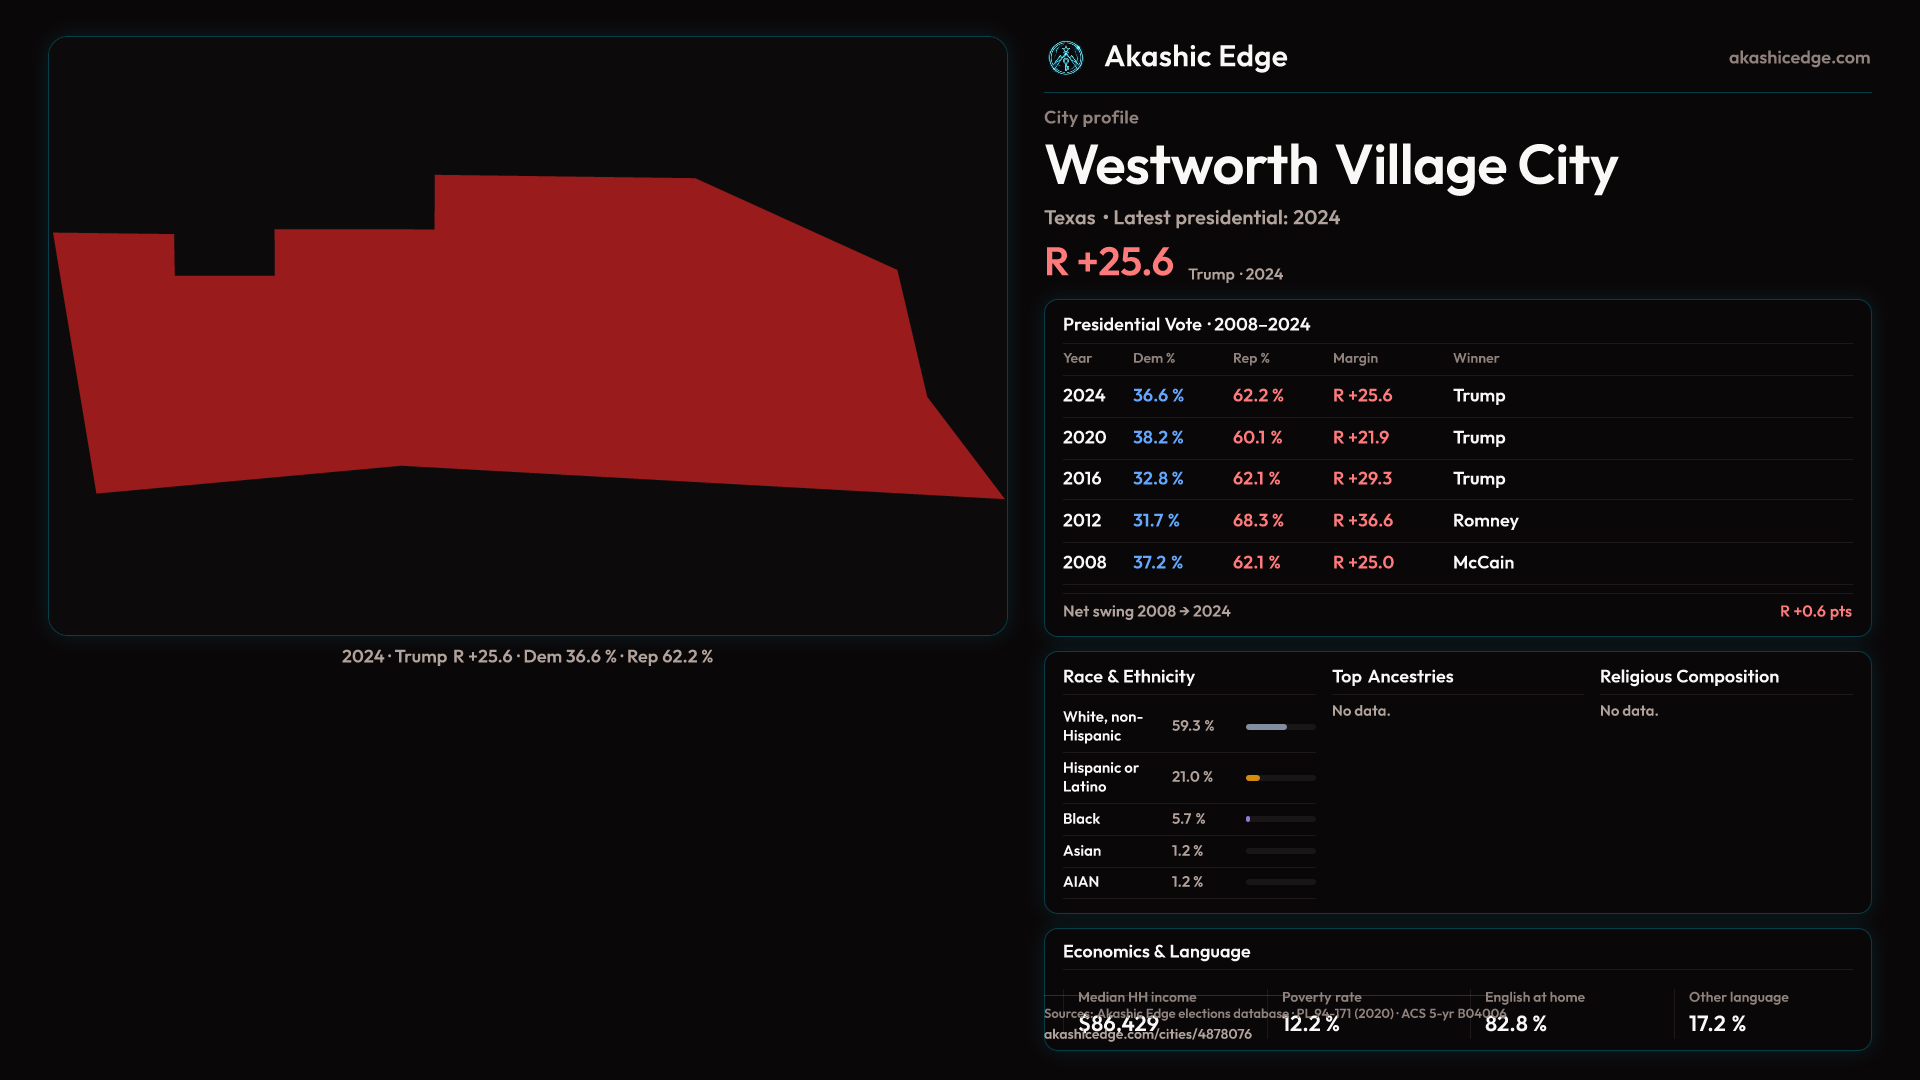Click the Median HH income value
Viewport: 1920px width, 1080px height.
[x=1118, y=1024]
